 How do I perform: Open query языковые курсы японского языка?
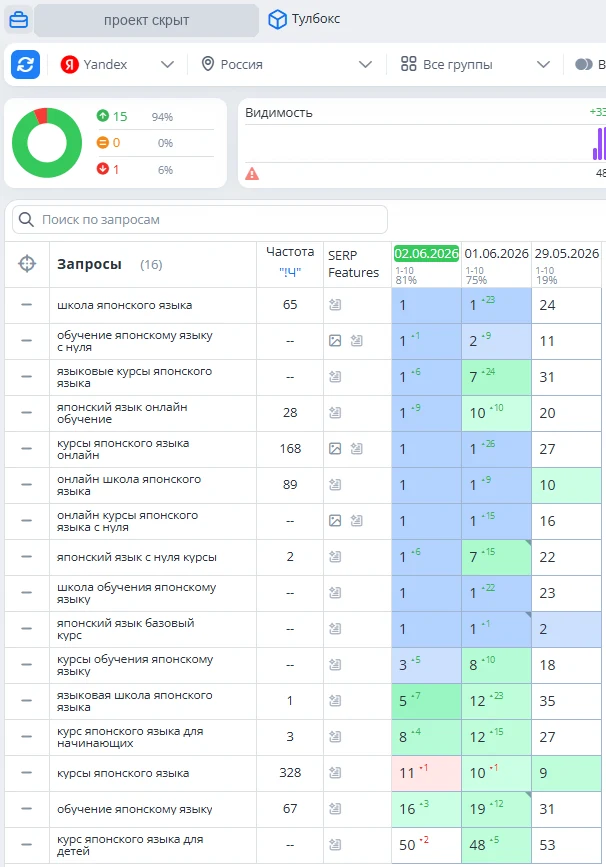pyautogui.click(x=135, y=377)
